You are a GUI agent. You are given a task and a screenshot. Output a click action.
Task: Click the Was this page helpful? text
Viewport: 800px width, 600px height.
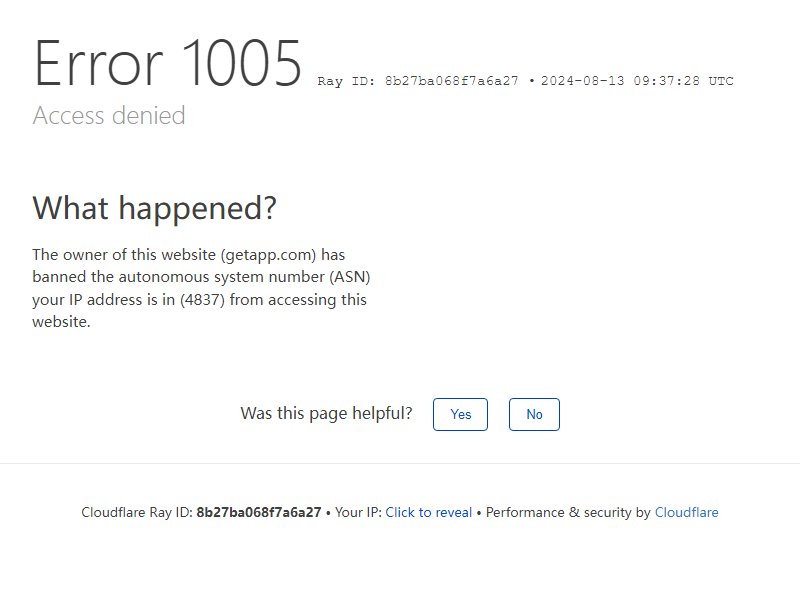(x=327, y=413)
